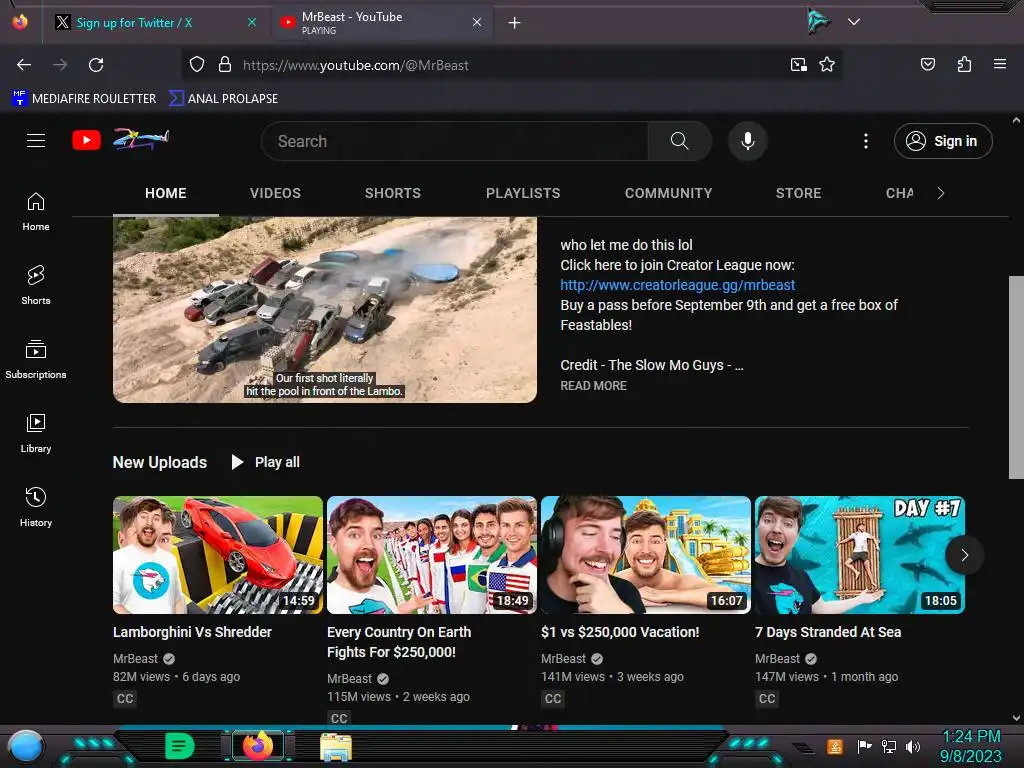Open volume speaker icon in tray
This screenshot has height=768, width=1024.
(x=912, y=746)
